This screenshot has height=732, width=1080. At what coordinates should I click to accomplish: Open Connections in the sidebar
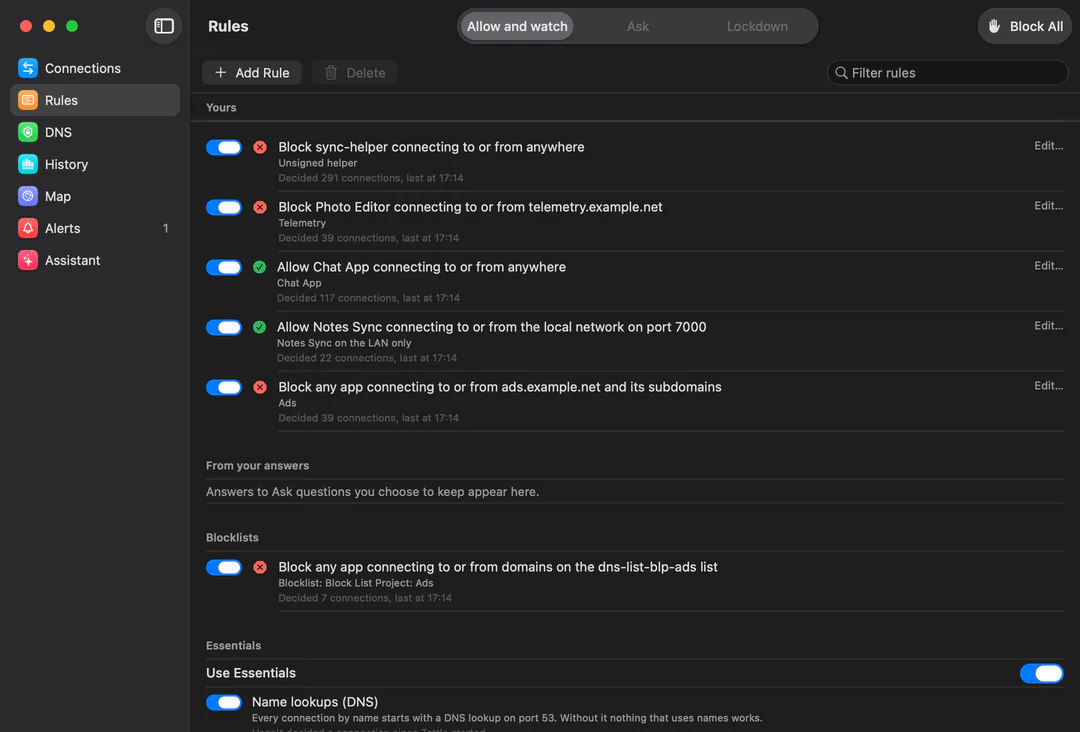83,68
